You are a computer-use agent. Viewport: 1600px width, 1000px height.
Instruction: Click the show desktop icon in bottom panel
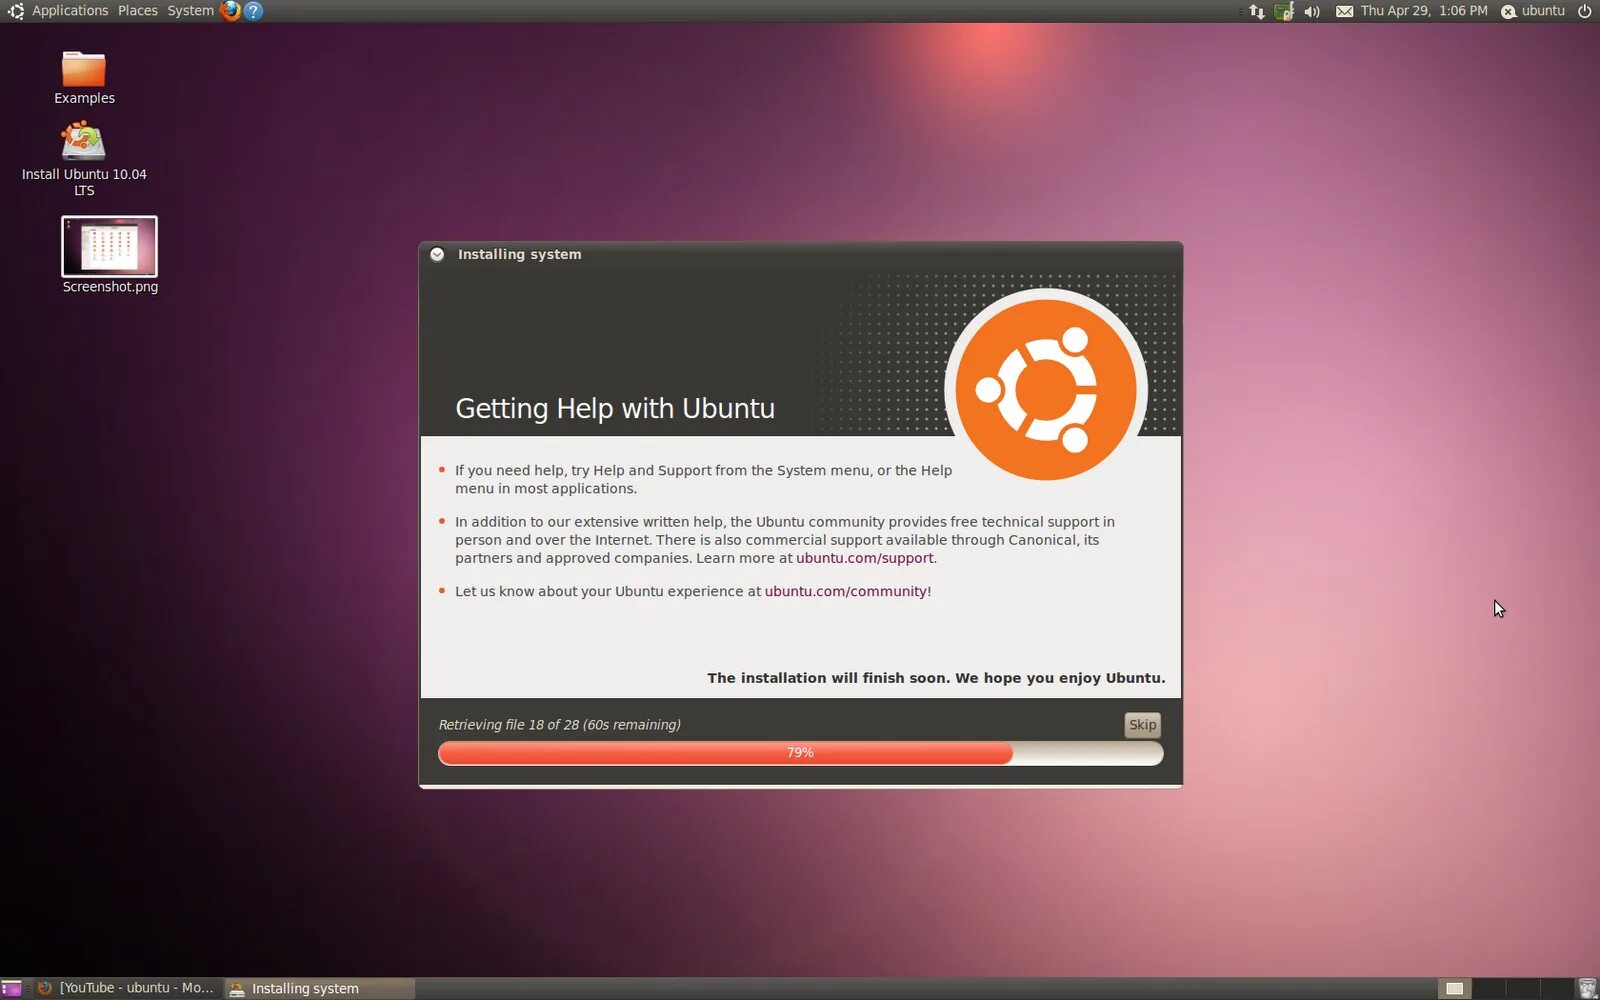[x=11, y=988]
